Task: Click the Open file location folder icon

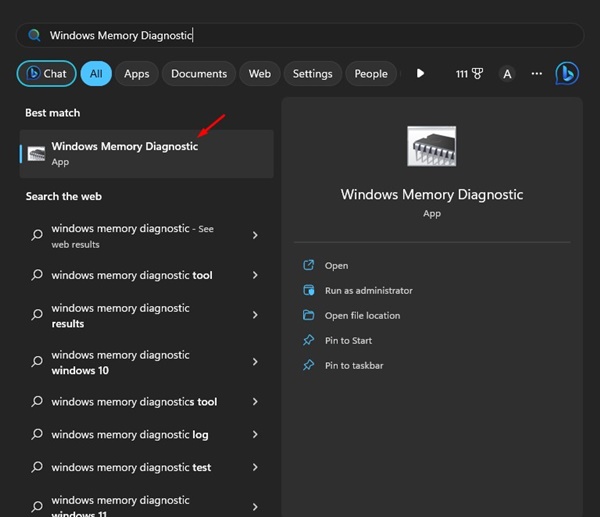Action: (309, 315)
